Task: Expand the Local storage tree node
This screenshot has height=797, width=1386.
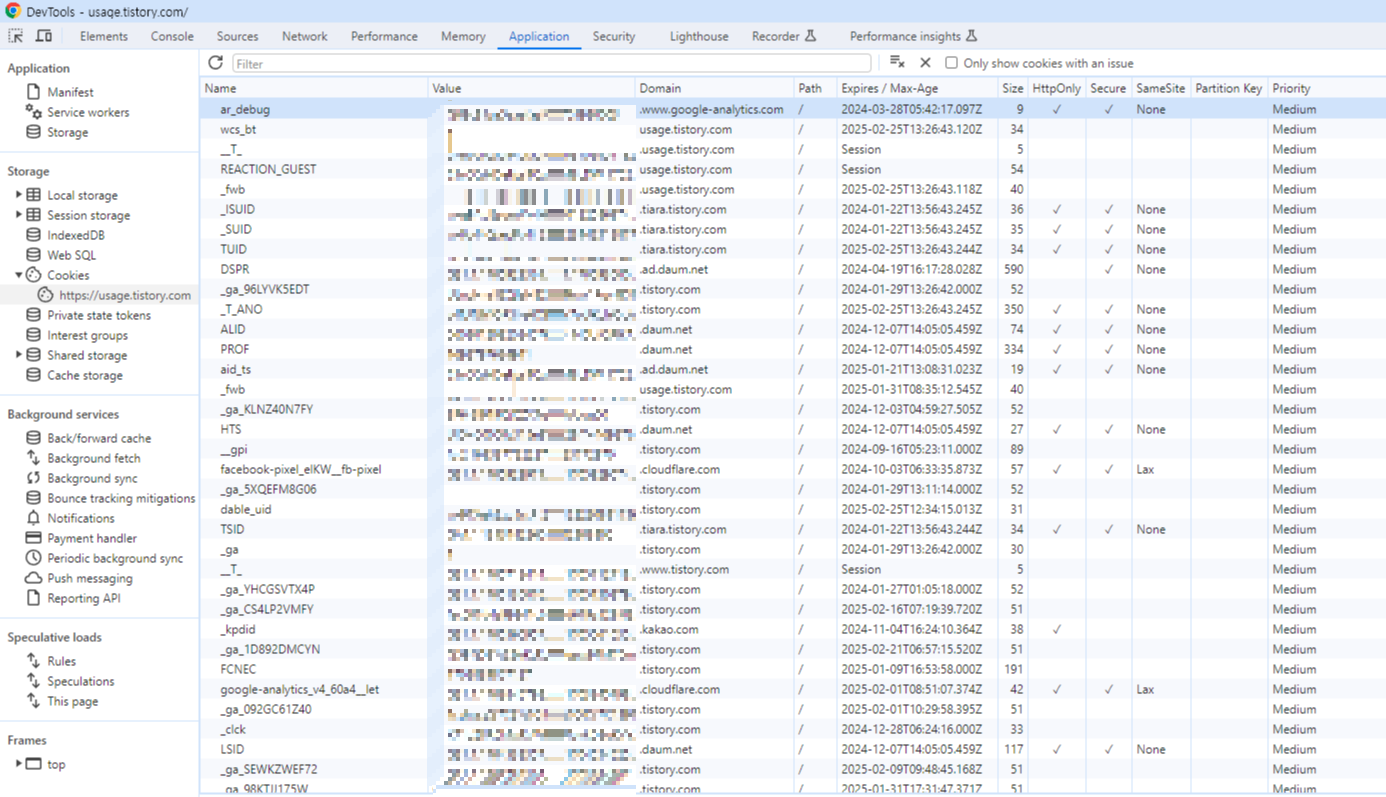Action: 18,195
